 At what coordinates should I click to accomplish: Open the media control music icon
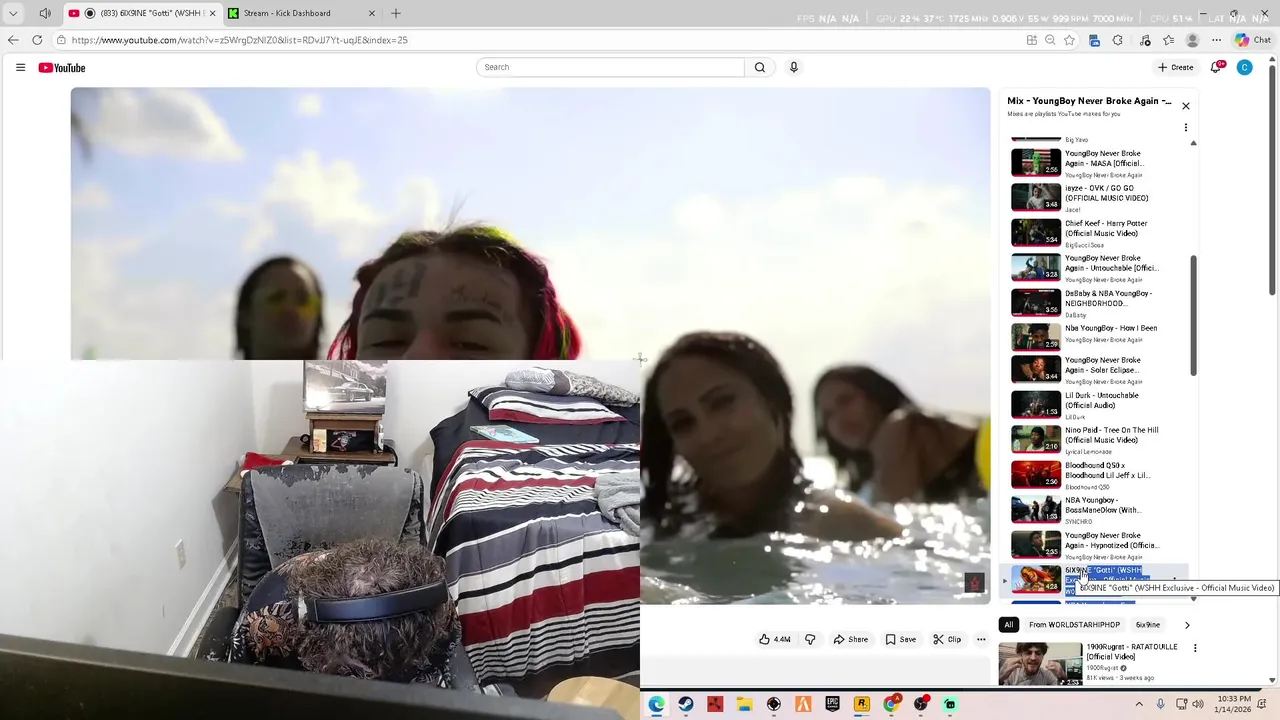[1145, 40]
